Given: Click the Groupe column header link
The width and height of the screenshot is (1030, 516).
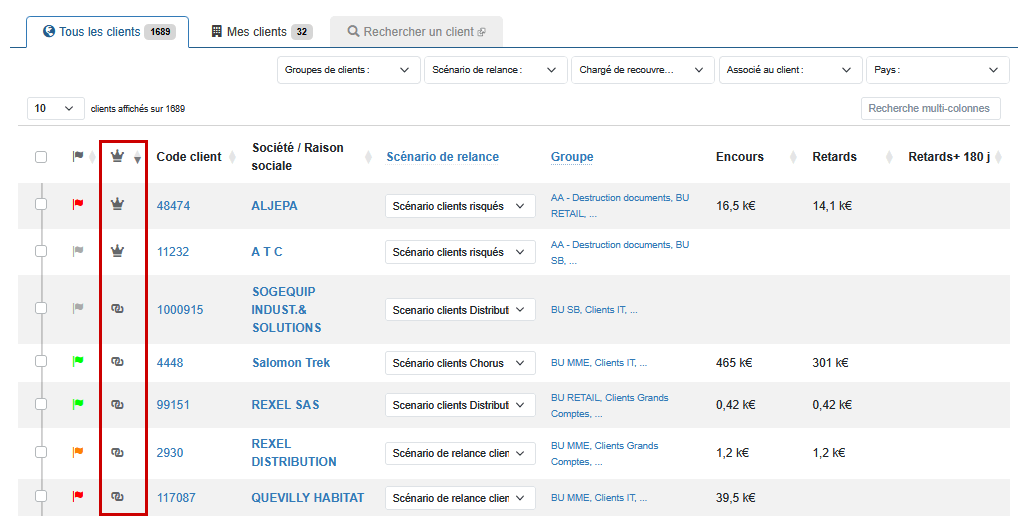Looking at the screenshot, I should (x=572, y=157).
